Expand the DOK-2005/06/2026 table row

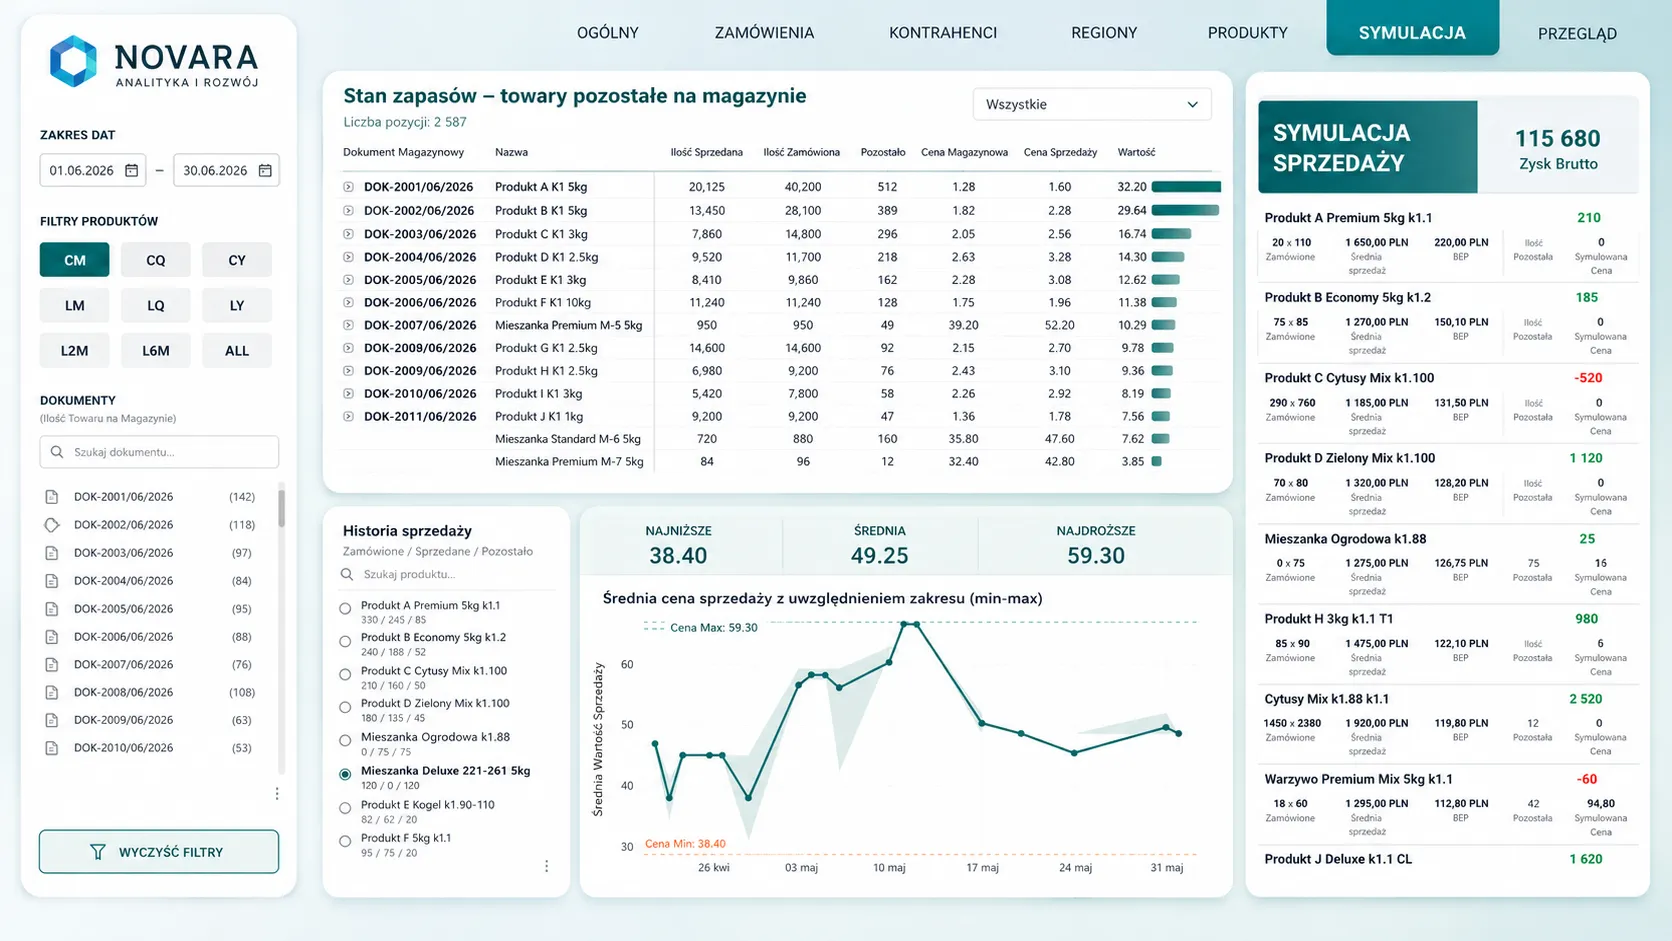pos(348,280)
